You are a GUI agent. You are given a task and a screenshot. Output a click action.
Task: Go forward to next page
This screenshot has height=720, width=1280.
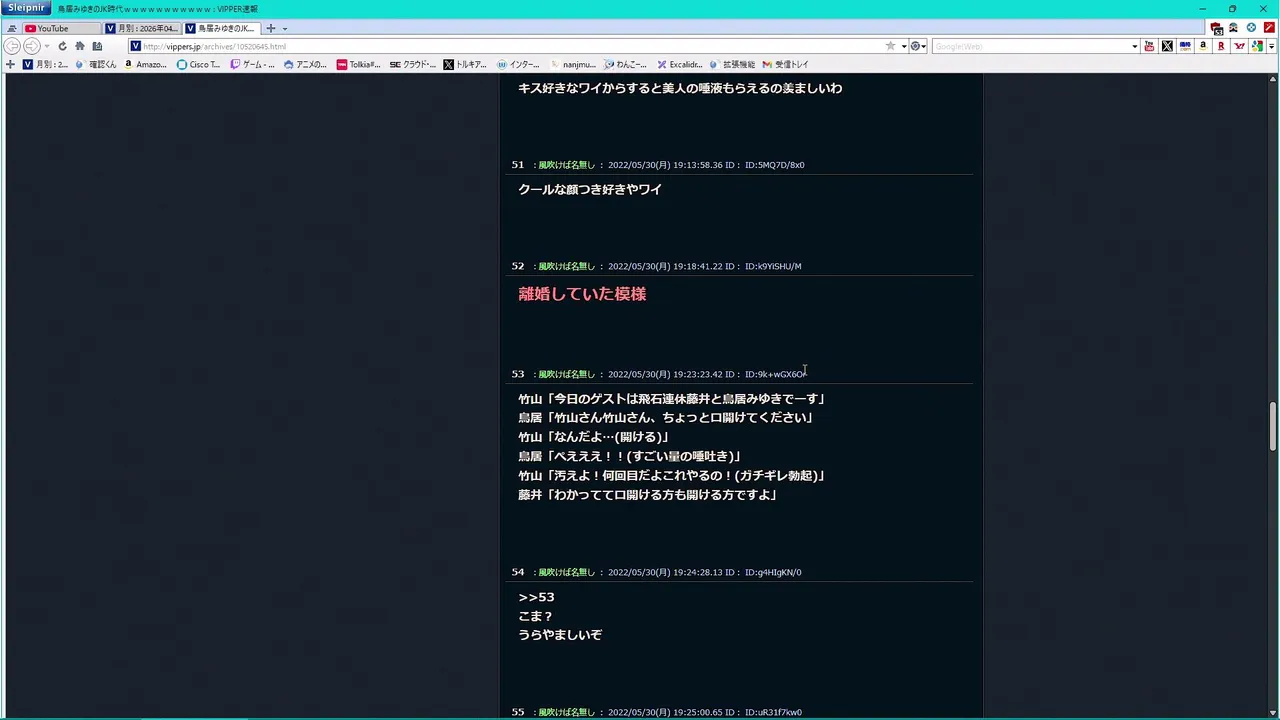click(31, 46)
